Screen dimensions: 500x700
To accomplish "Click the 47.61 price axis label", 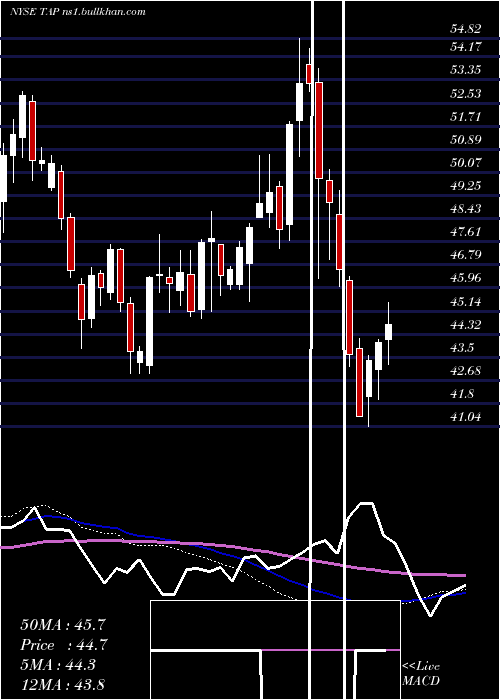I will [466, 231].
